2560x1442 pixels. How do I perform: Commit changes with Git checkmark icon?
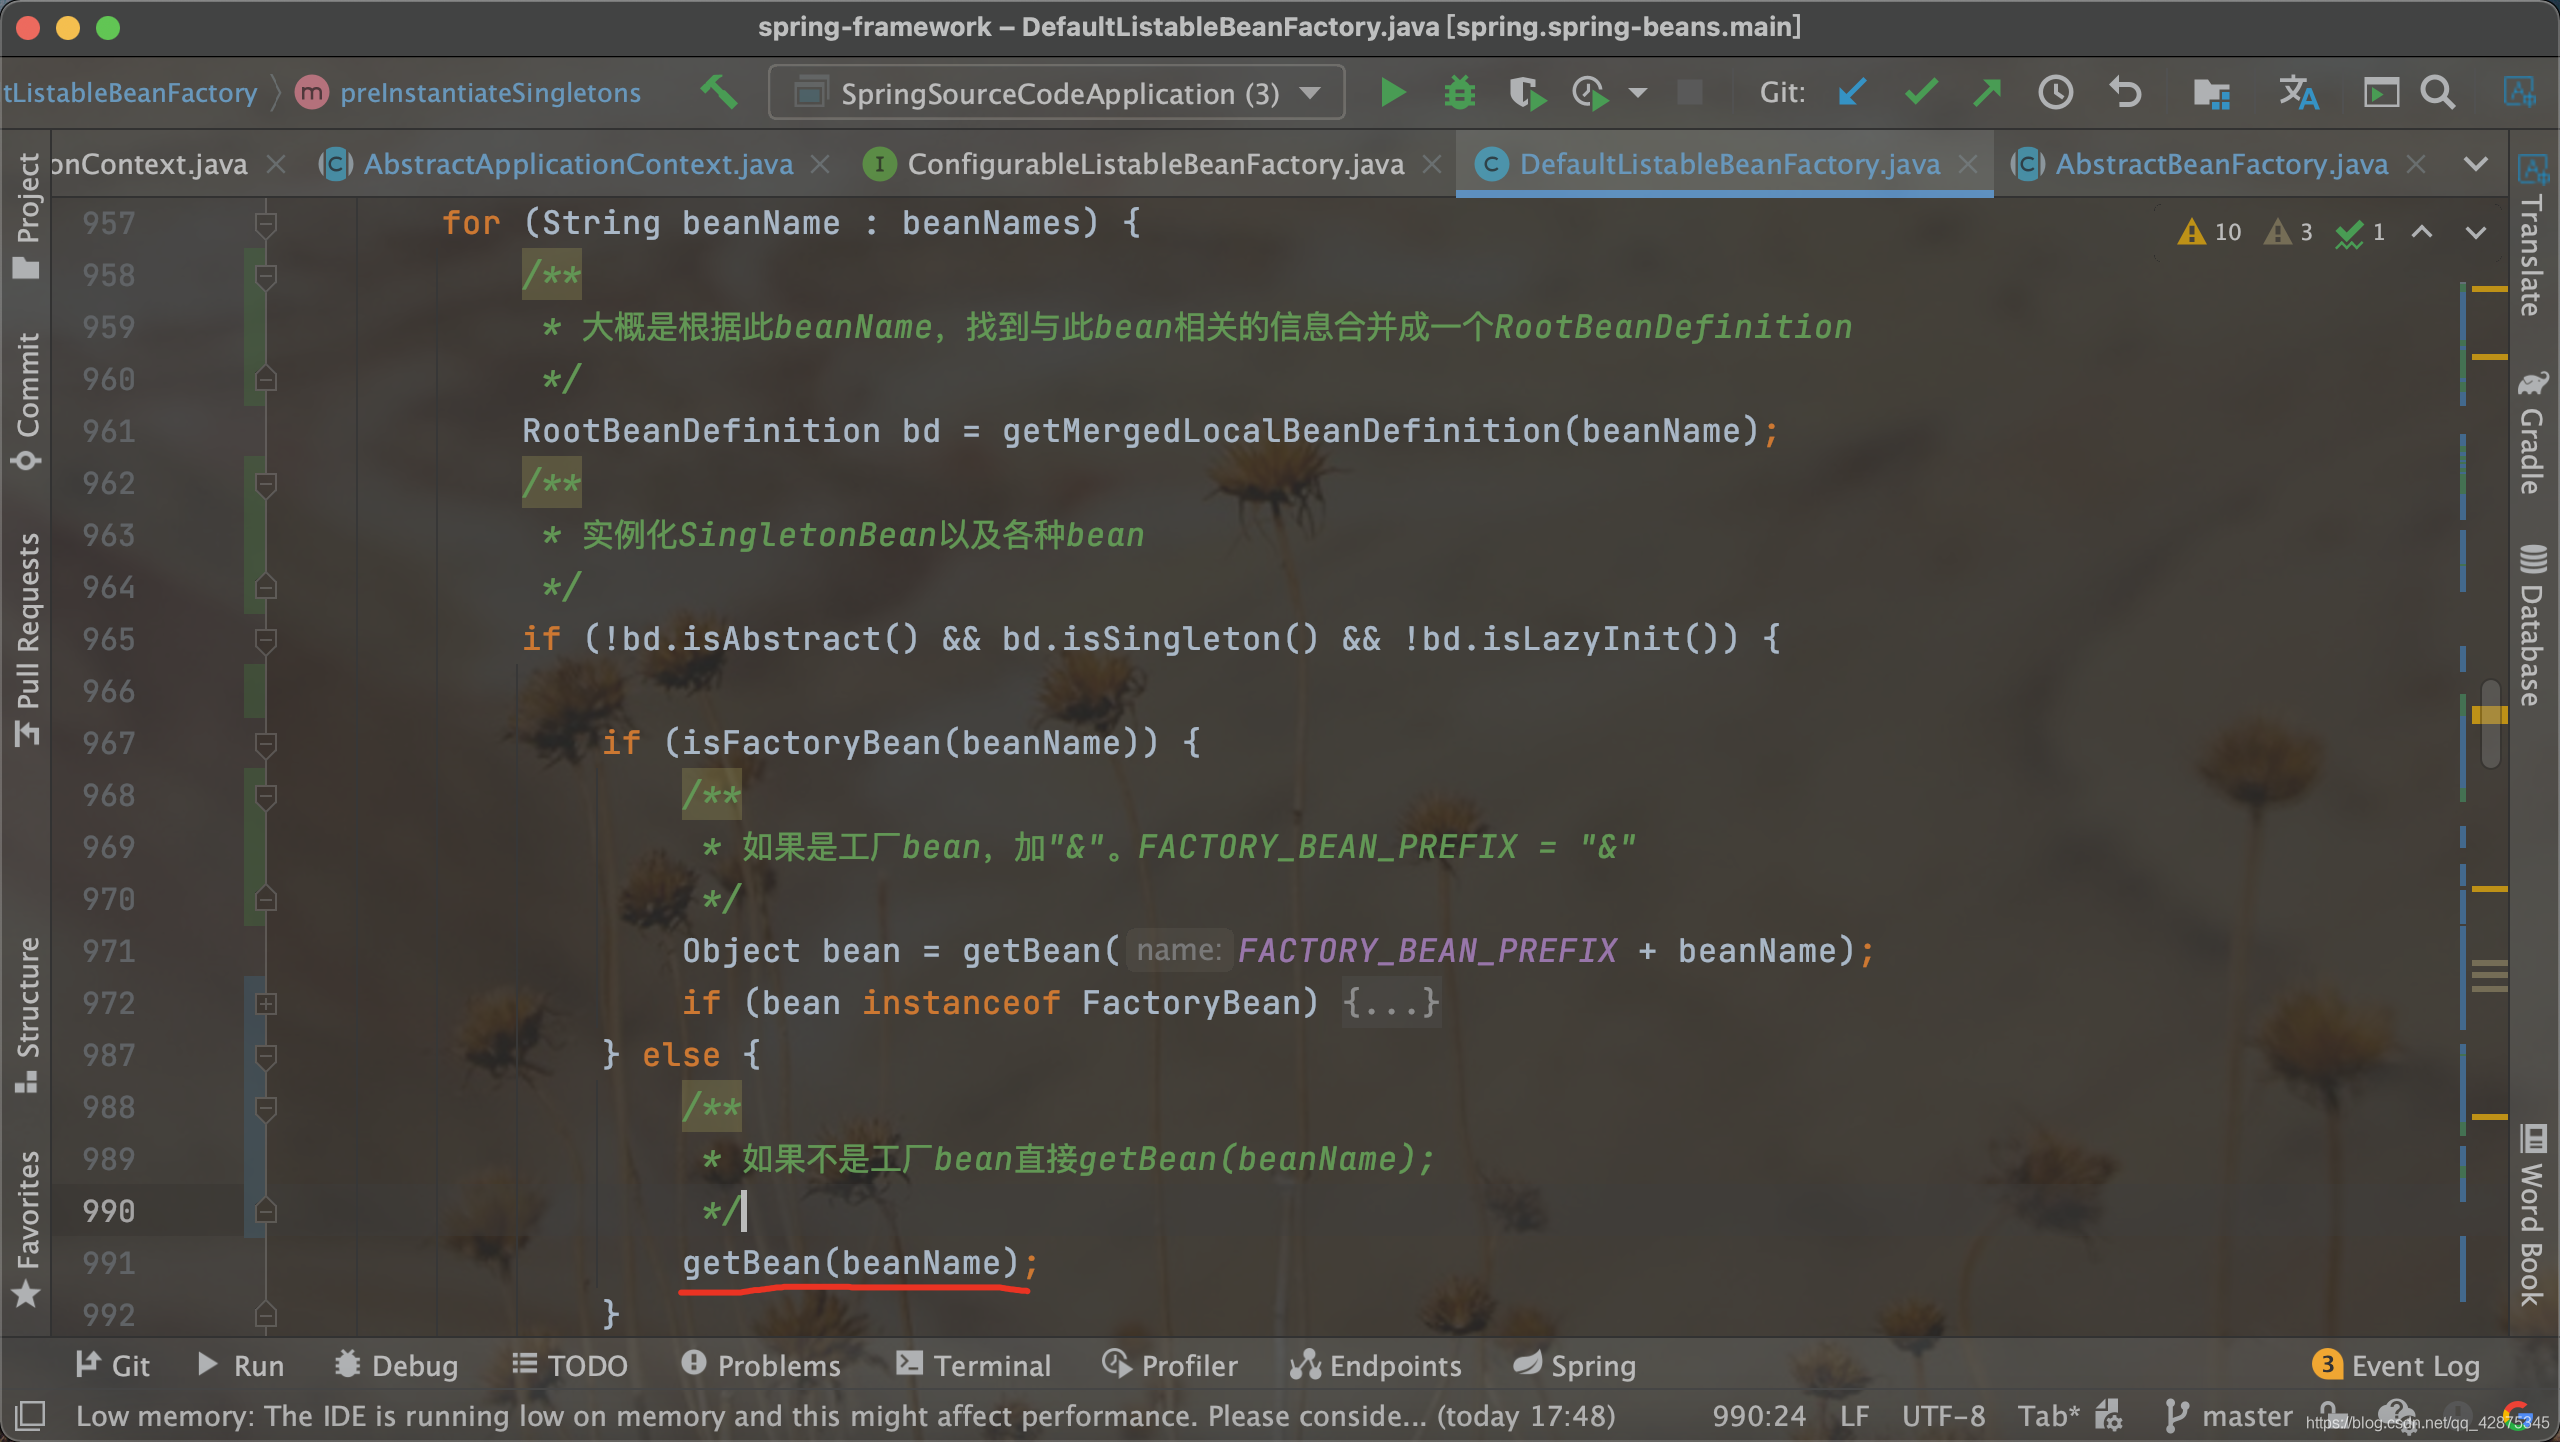(1920, 93)
